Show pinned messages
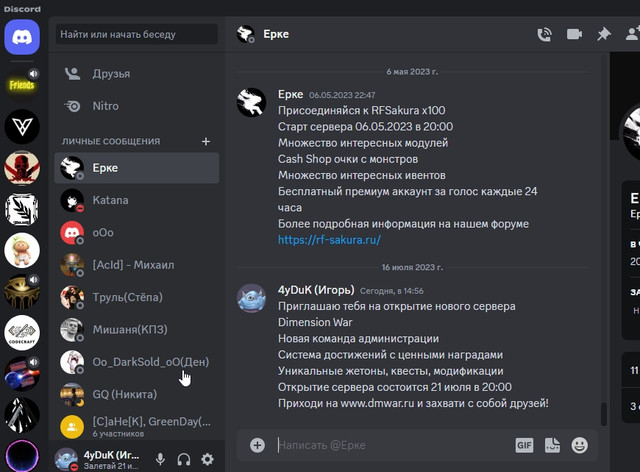640x472 pixels. tap(604, 34)
